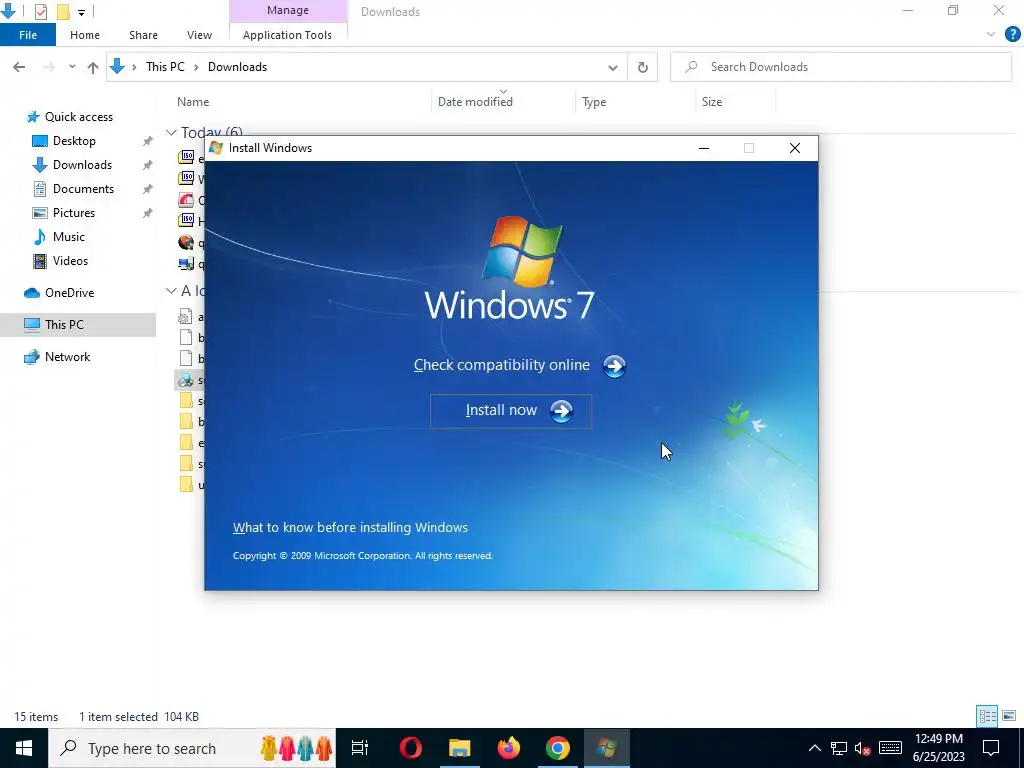Click the arrow icon beside Check compatibility online
This screenshot has height=768, width=1024.
pyautogui.click(x=614, y=366)
